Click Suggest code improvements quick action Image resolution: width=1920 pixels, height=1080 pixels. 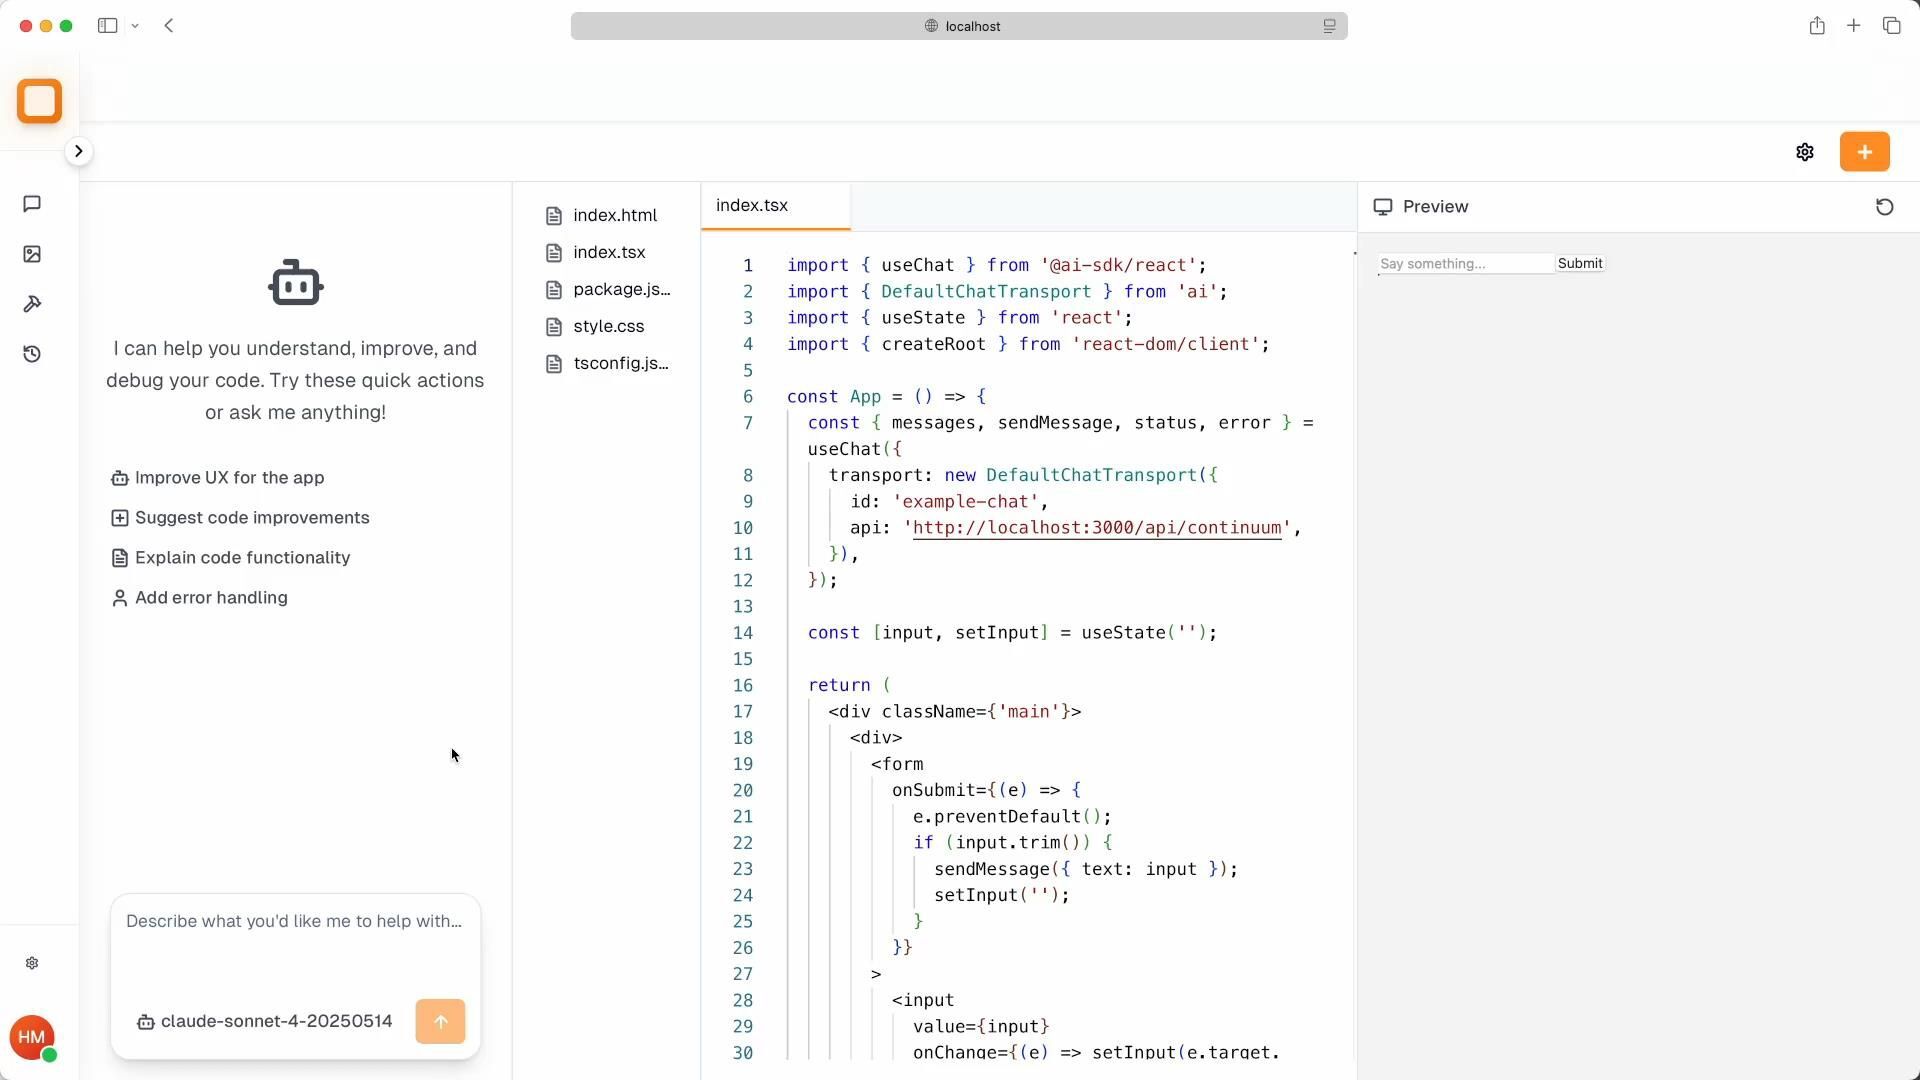[x=251, y=518]
